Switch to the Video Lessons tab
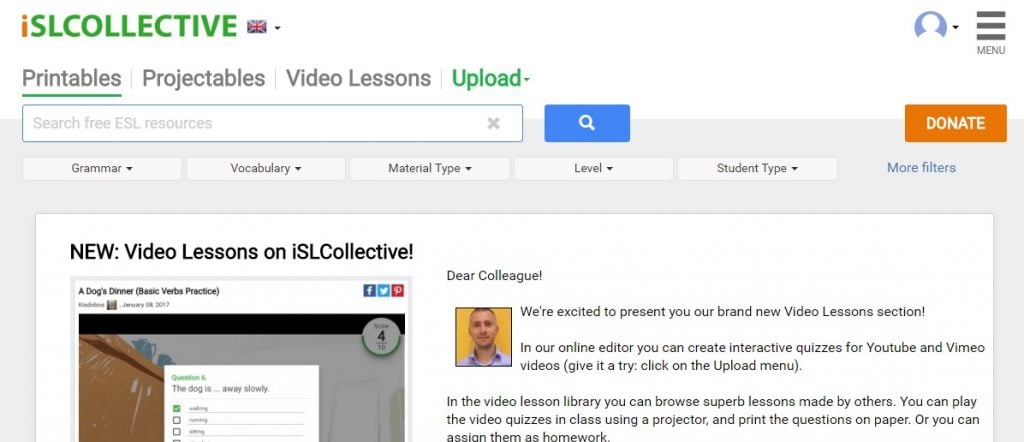This screenshot has height=442, width=1024. [x=359, y=78]
